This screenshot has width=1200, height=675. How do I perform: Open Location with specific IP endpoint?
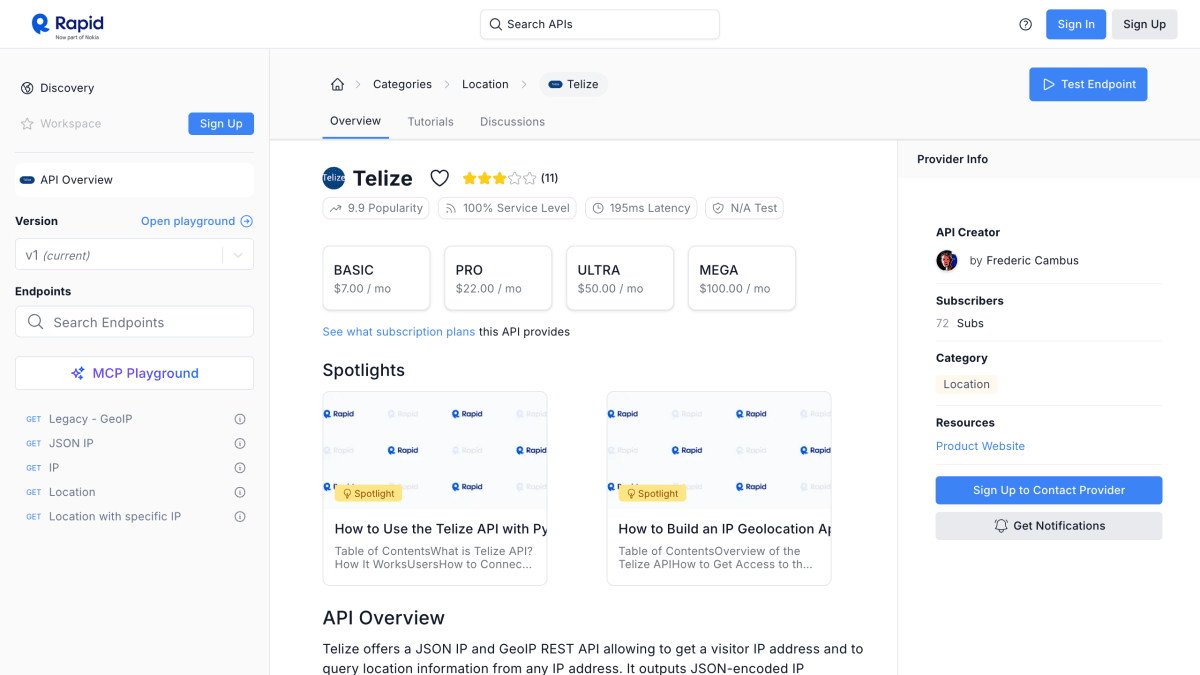tap(115, 517)
